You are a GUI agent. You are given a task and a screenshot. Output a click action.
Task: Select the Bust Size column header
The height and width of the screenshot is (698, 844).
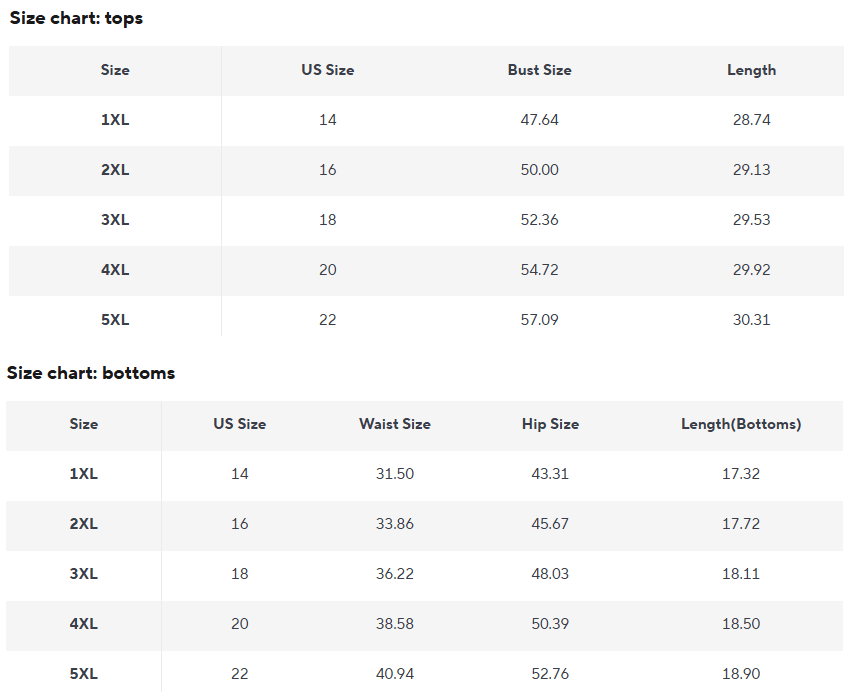(539, 70)
